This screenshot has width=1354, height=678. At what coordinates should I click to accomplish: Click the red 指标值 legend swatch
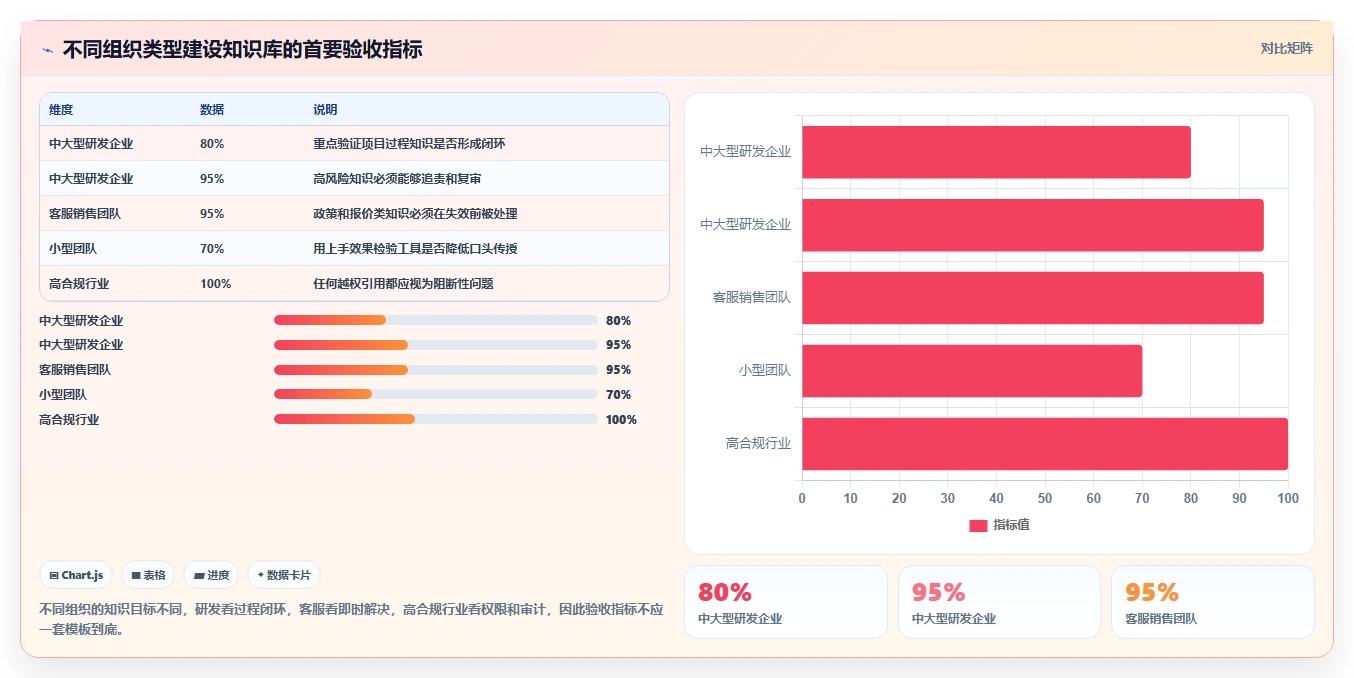(978, 525)
